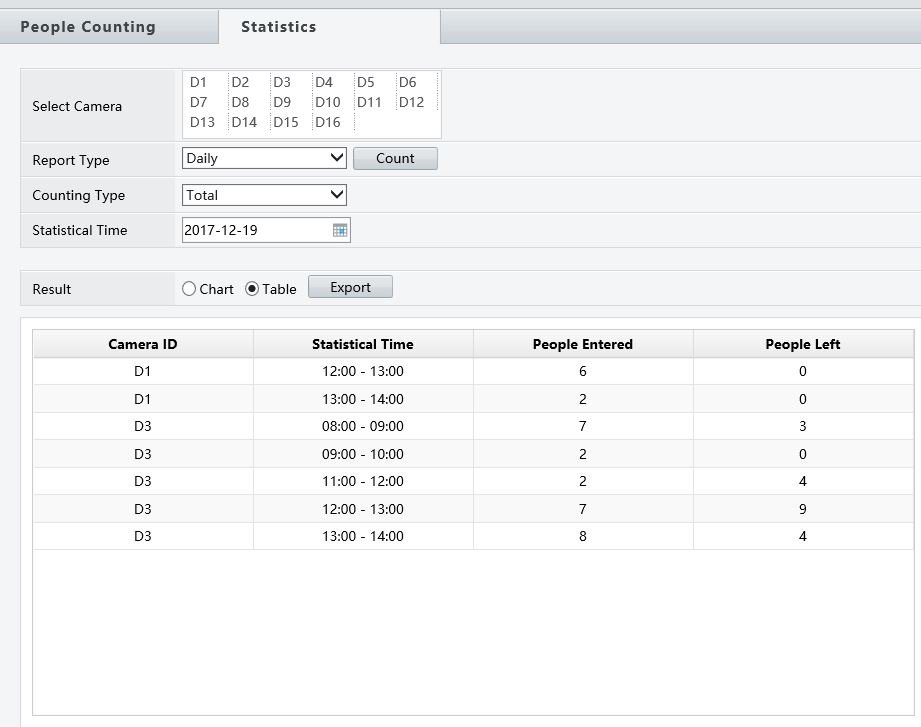Sort by the Camera ID column header
This screenshot has width=921, height=727.
pyautogui.click(x=143, y=344)
